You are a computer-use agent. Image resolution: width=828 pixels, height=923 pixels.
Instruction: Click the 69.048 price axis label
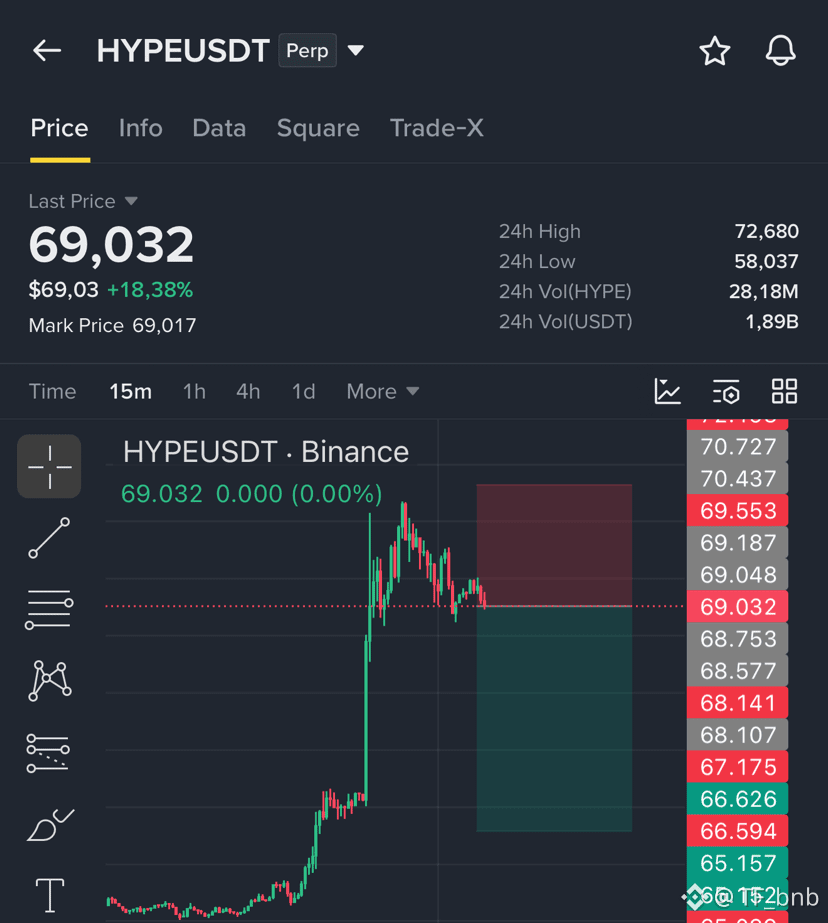(x=737, y=575)
